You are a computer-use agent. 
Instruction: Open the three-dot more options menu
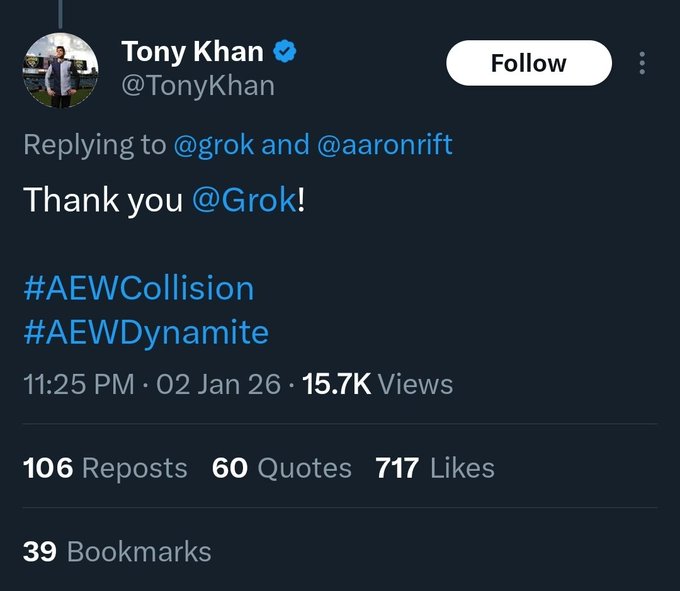(x=642, y=64)
